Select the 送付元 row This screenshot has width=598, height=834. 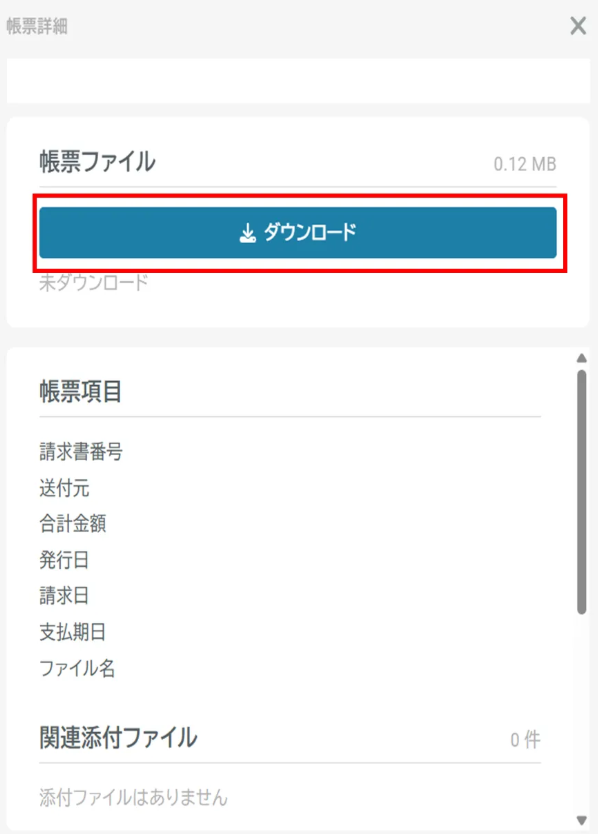[x=290, y=488]
